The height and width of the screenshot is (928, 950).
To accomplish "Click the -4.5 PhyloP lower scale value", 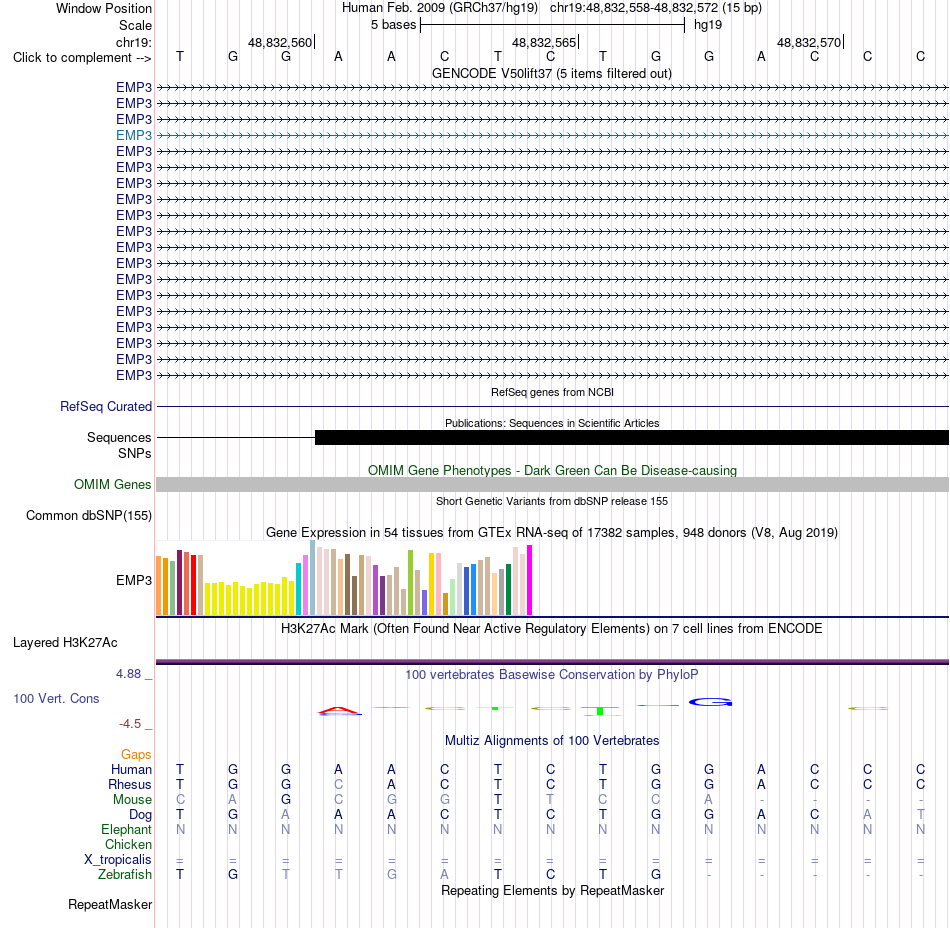I will coord(130,723).
